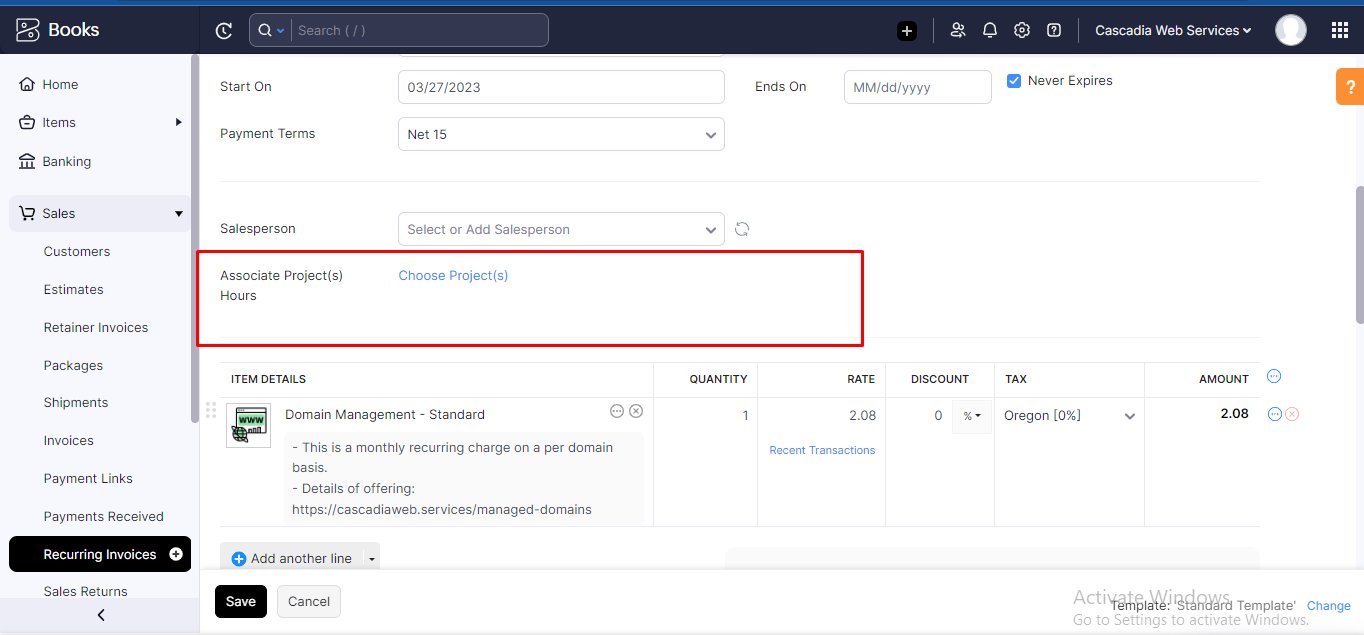This screenshot has width=1364, height=635.
Task: Uncheck the Never Expires checkbox
Action: click(1014, 81)
